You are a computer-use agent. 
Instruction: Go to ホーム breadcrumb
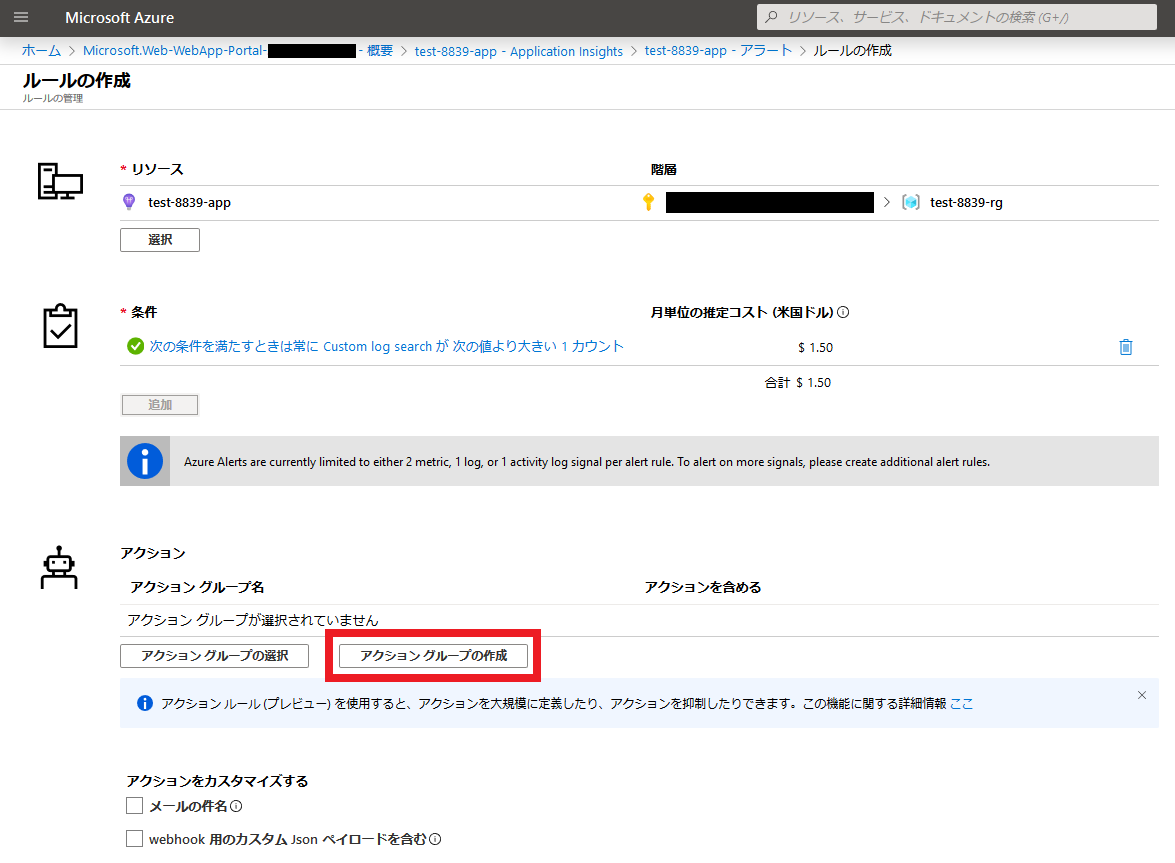coord(41,50)
